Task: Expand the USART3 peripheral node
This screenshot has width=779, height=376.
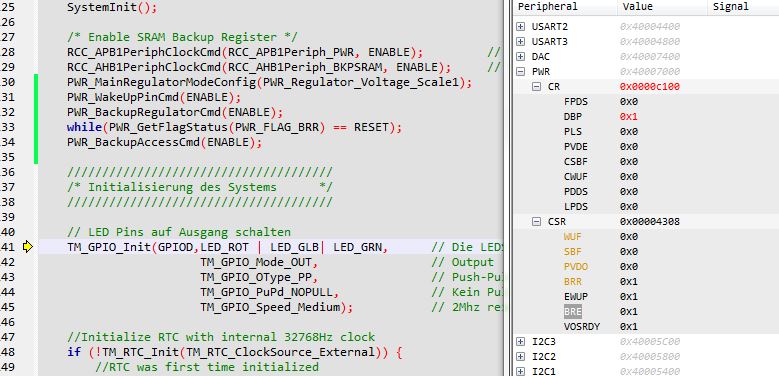Action: pos(520,42)
